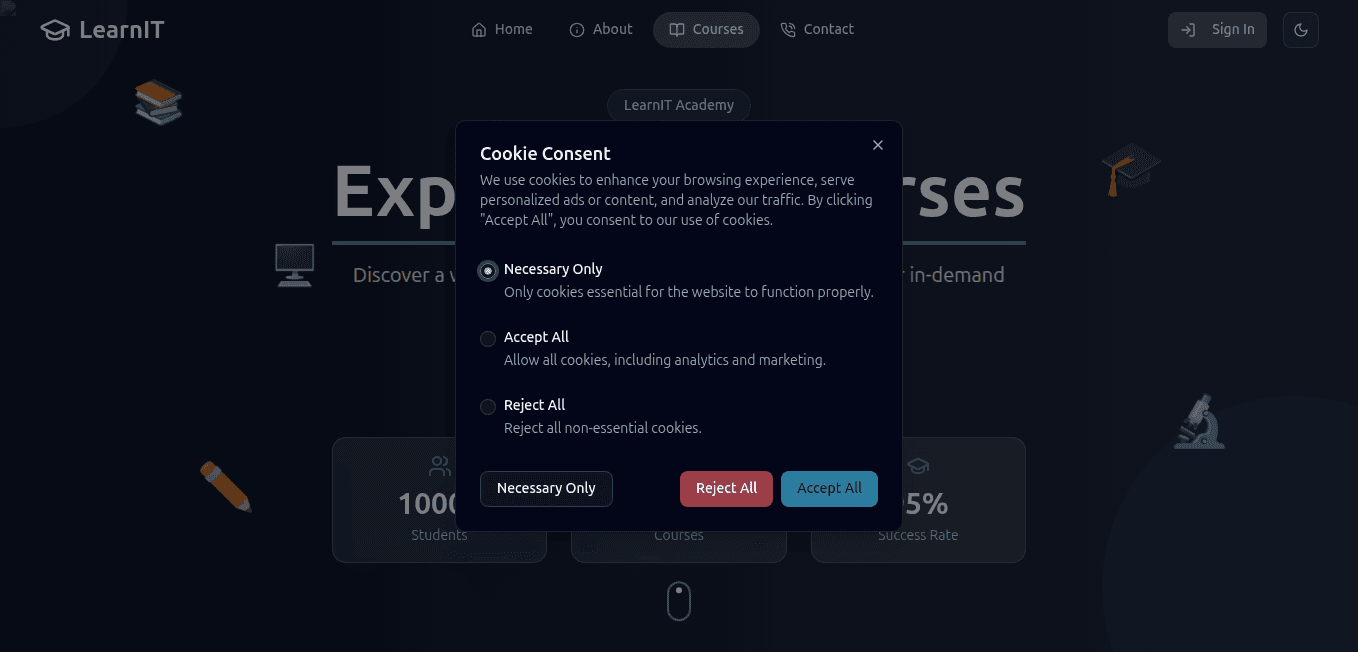The width and height of the screenshot is (1358, 652).
Task: Click the mouse scroll indicator icon
Action: pos(679,601)
